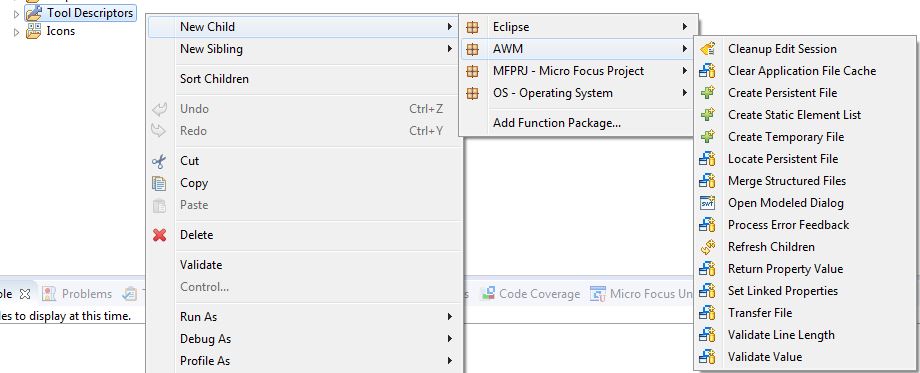This screenshot has width=920, height=373.
Task: Open the Run As submenu arrow
Action: click(x=449, y=317)
